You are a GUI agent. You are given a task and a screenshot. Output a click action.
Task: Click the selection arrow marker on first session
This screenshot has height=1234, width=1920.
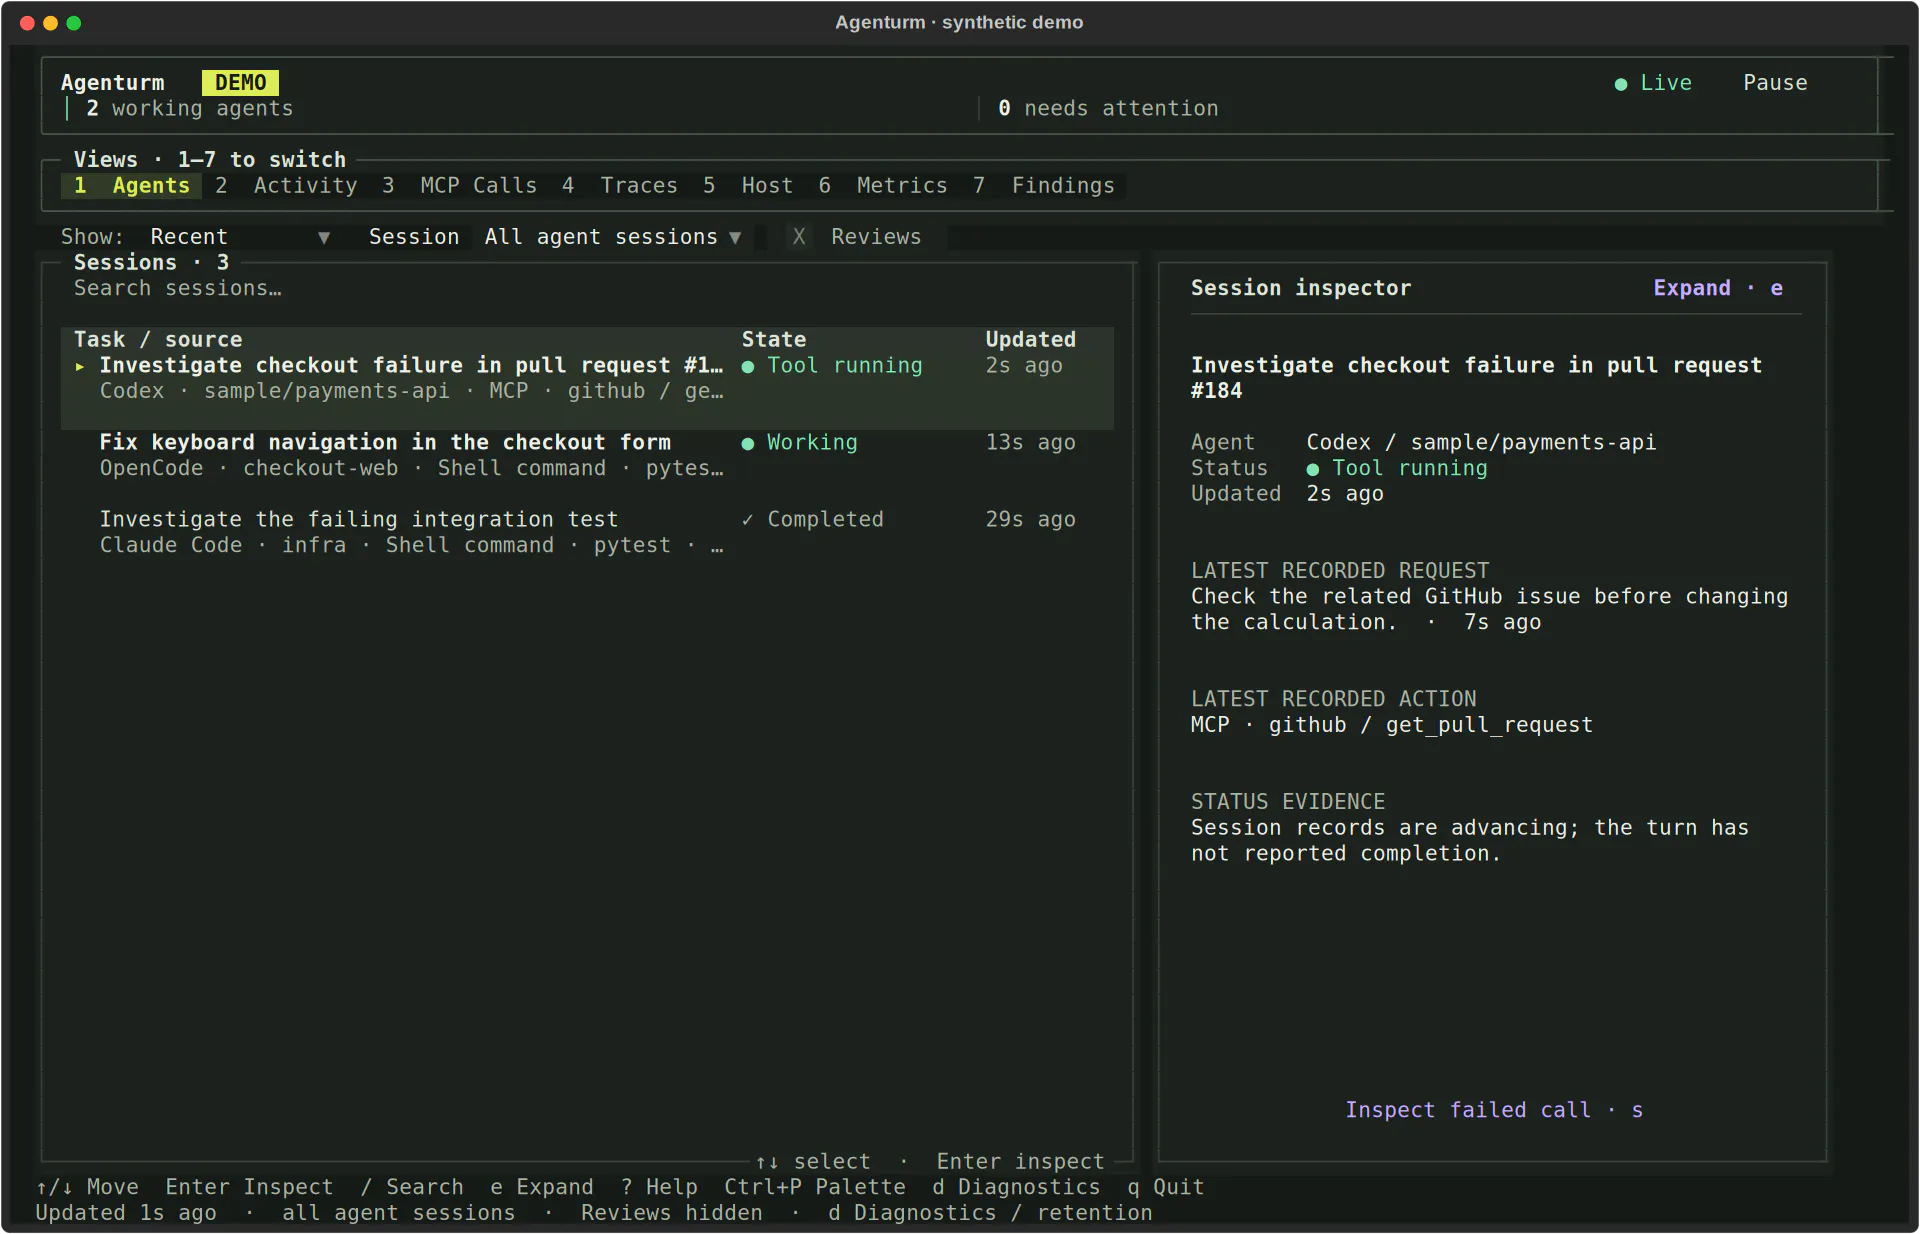pyautogui.click(x=80, y=366)
